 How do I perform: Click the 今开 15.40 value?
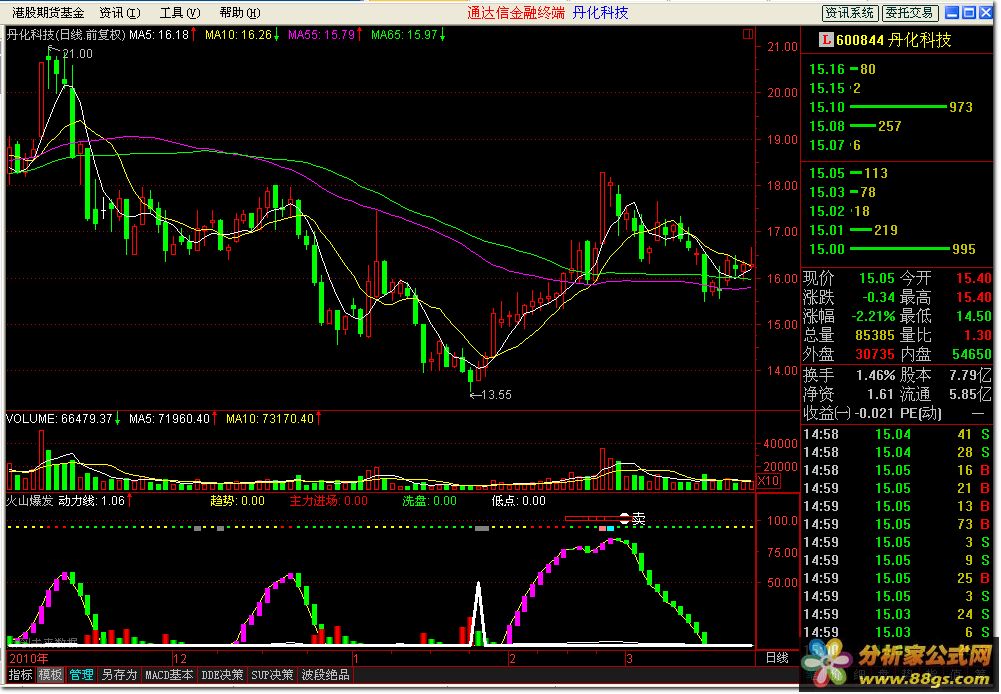coord(974,278)
